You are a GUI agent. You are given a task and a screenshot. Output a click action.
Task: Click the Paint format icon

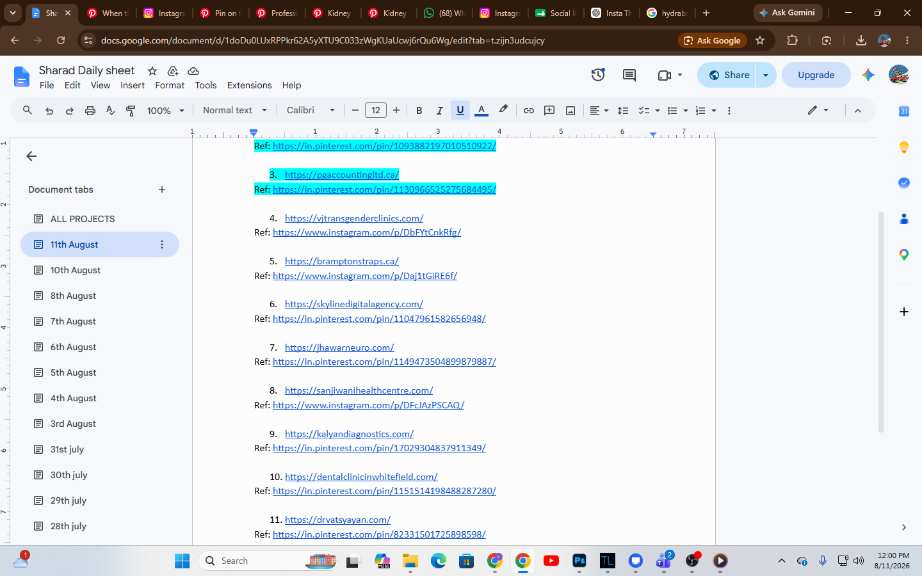pos(131,110)
